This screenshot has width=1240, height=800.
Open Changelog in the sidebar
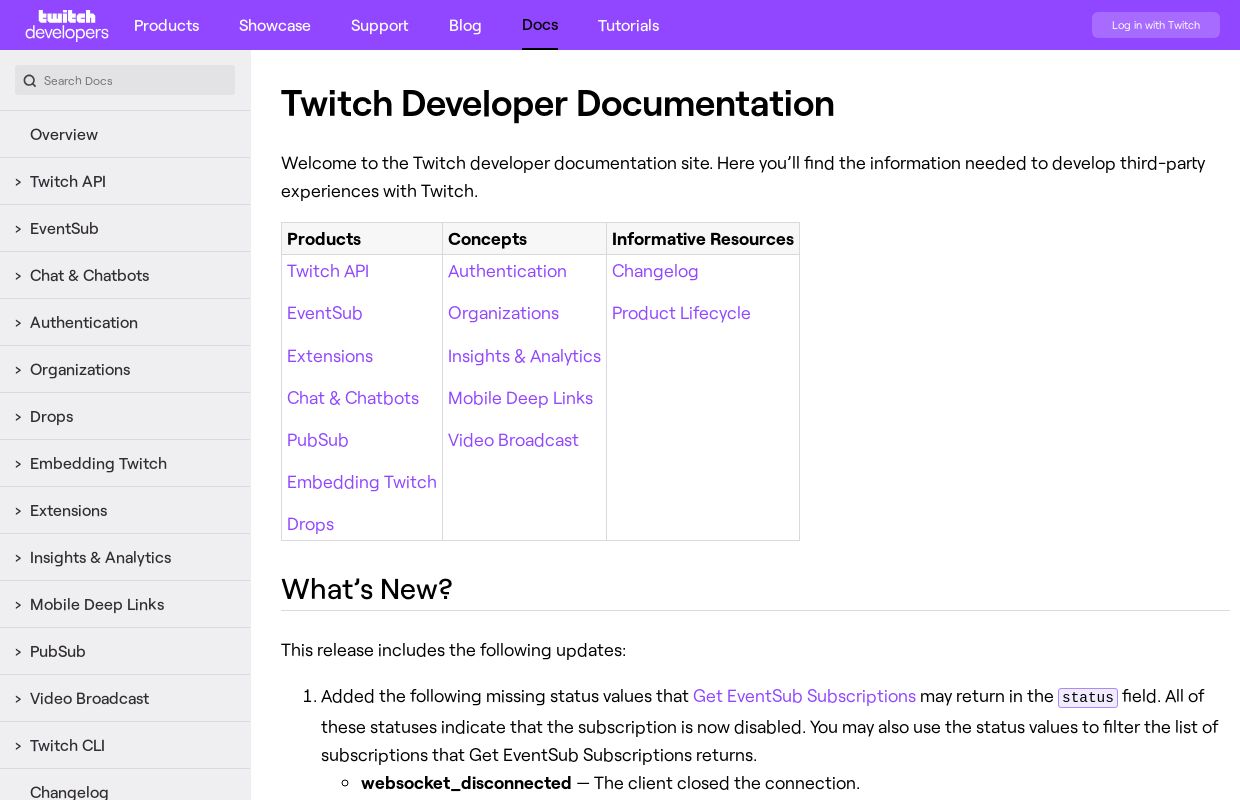point(69,791)
